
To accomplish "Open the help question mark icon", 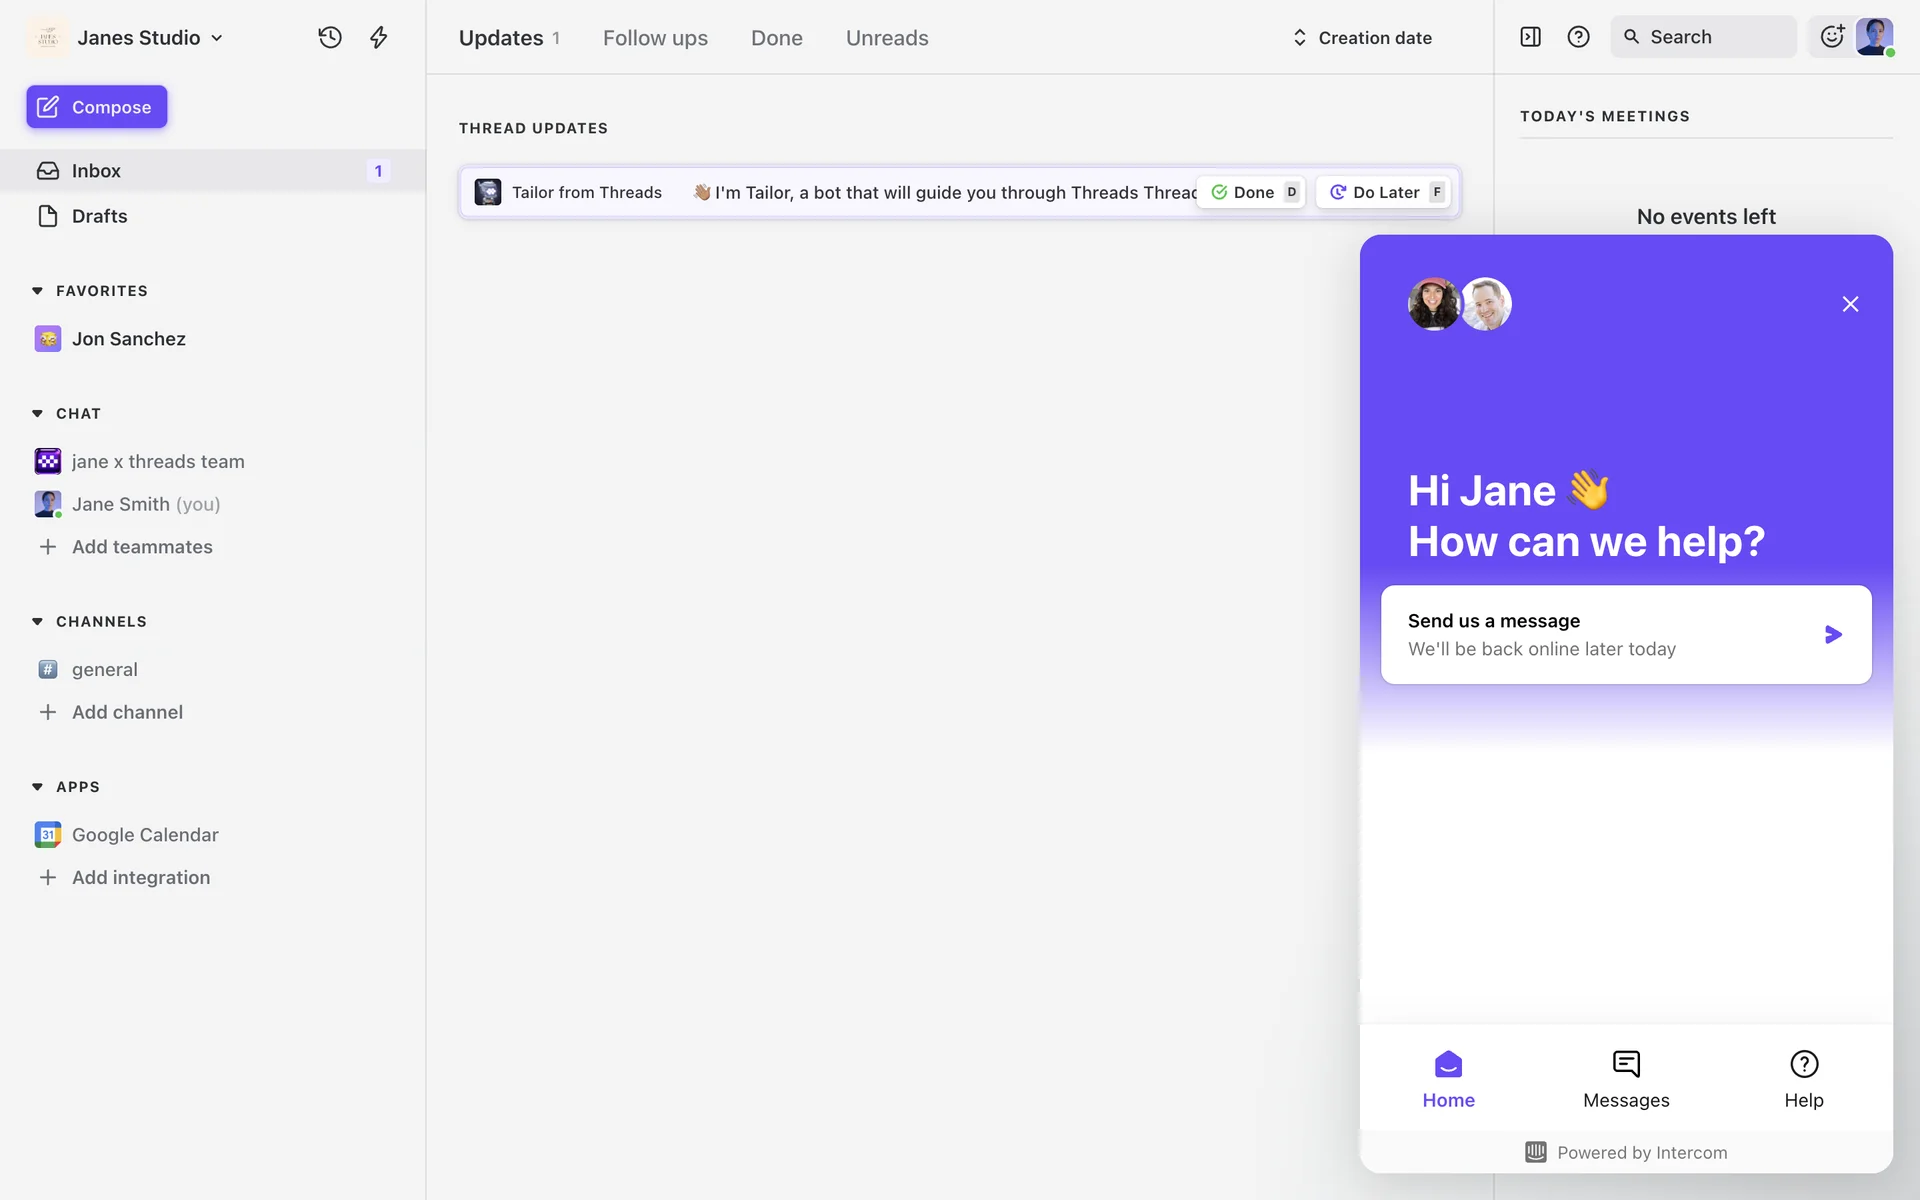I will tap(1578, 37).
